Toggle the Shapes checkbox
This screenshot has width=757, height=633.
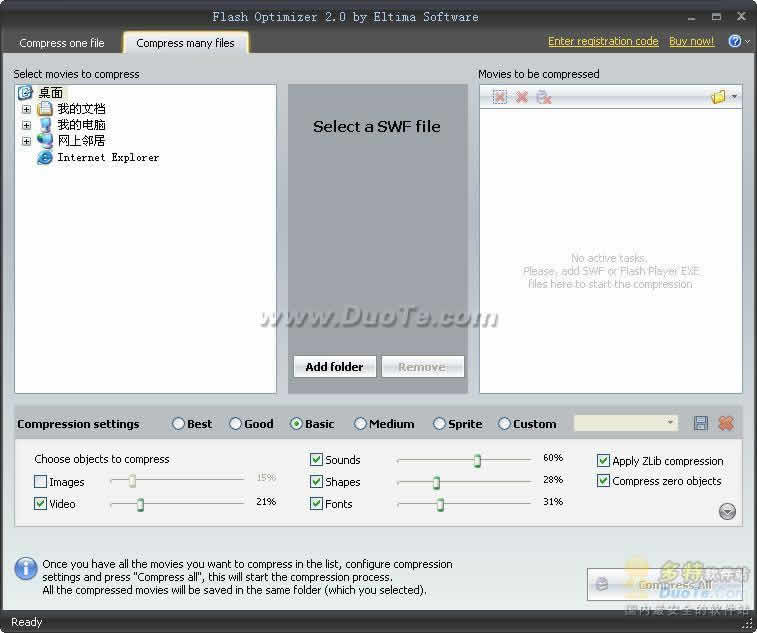[316, 481]
